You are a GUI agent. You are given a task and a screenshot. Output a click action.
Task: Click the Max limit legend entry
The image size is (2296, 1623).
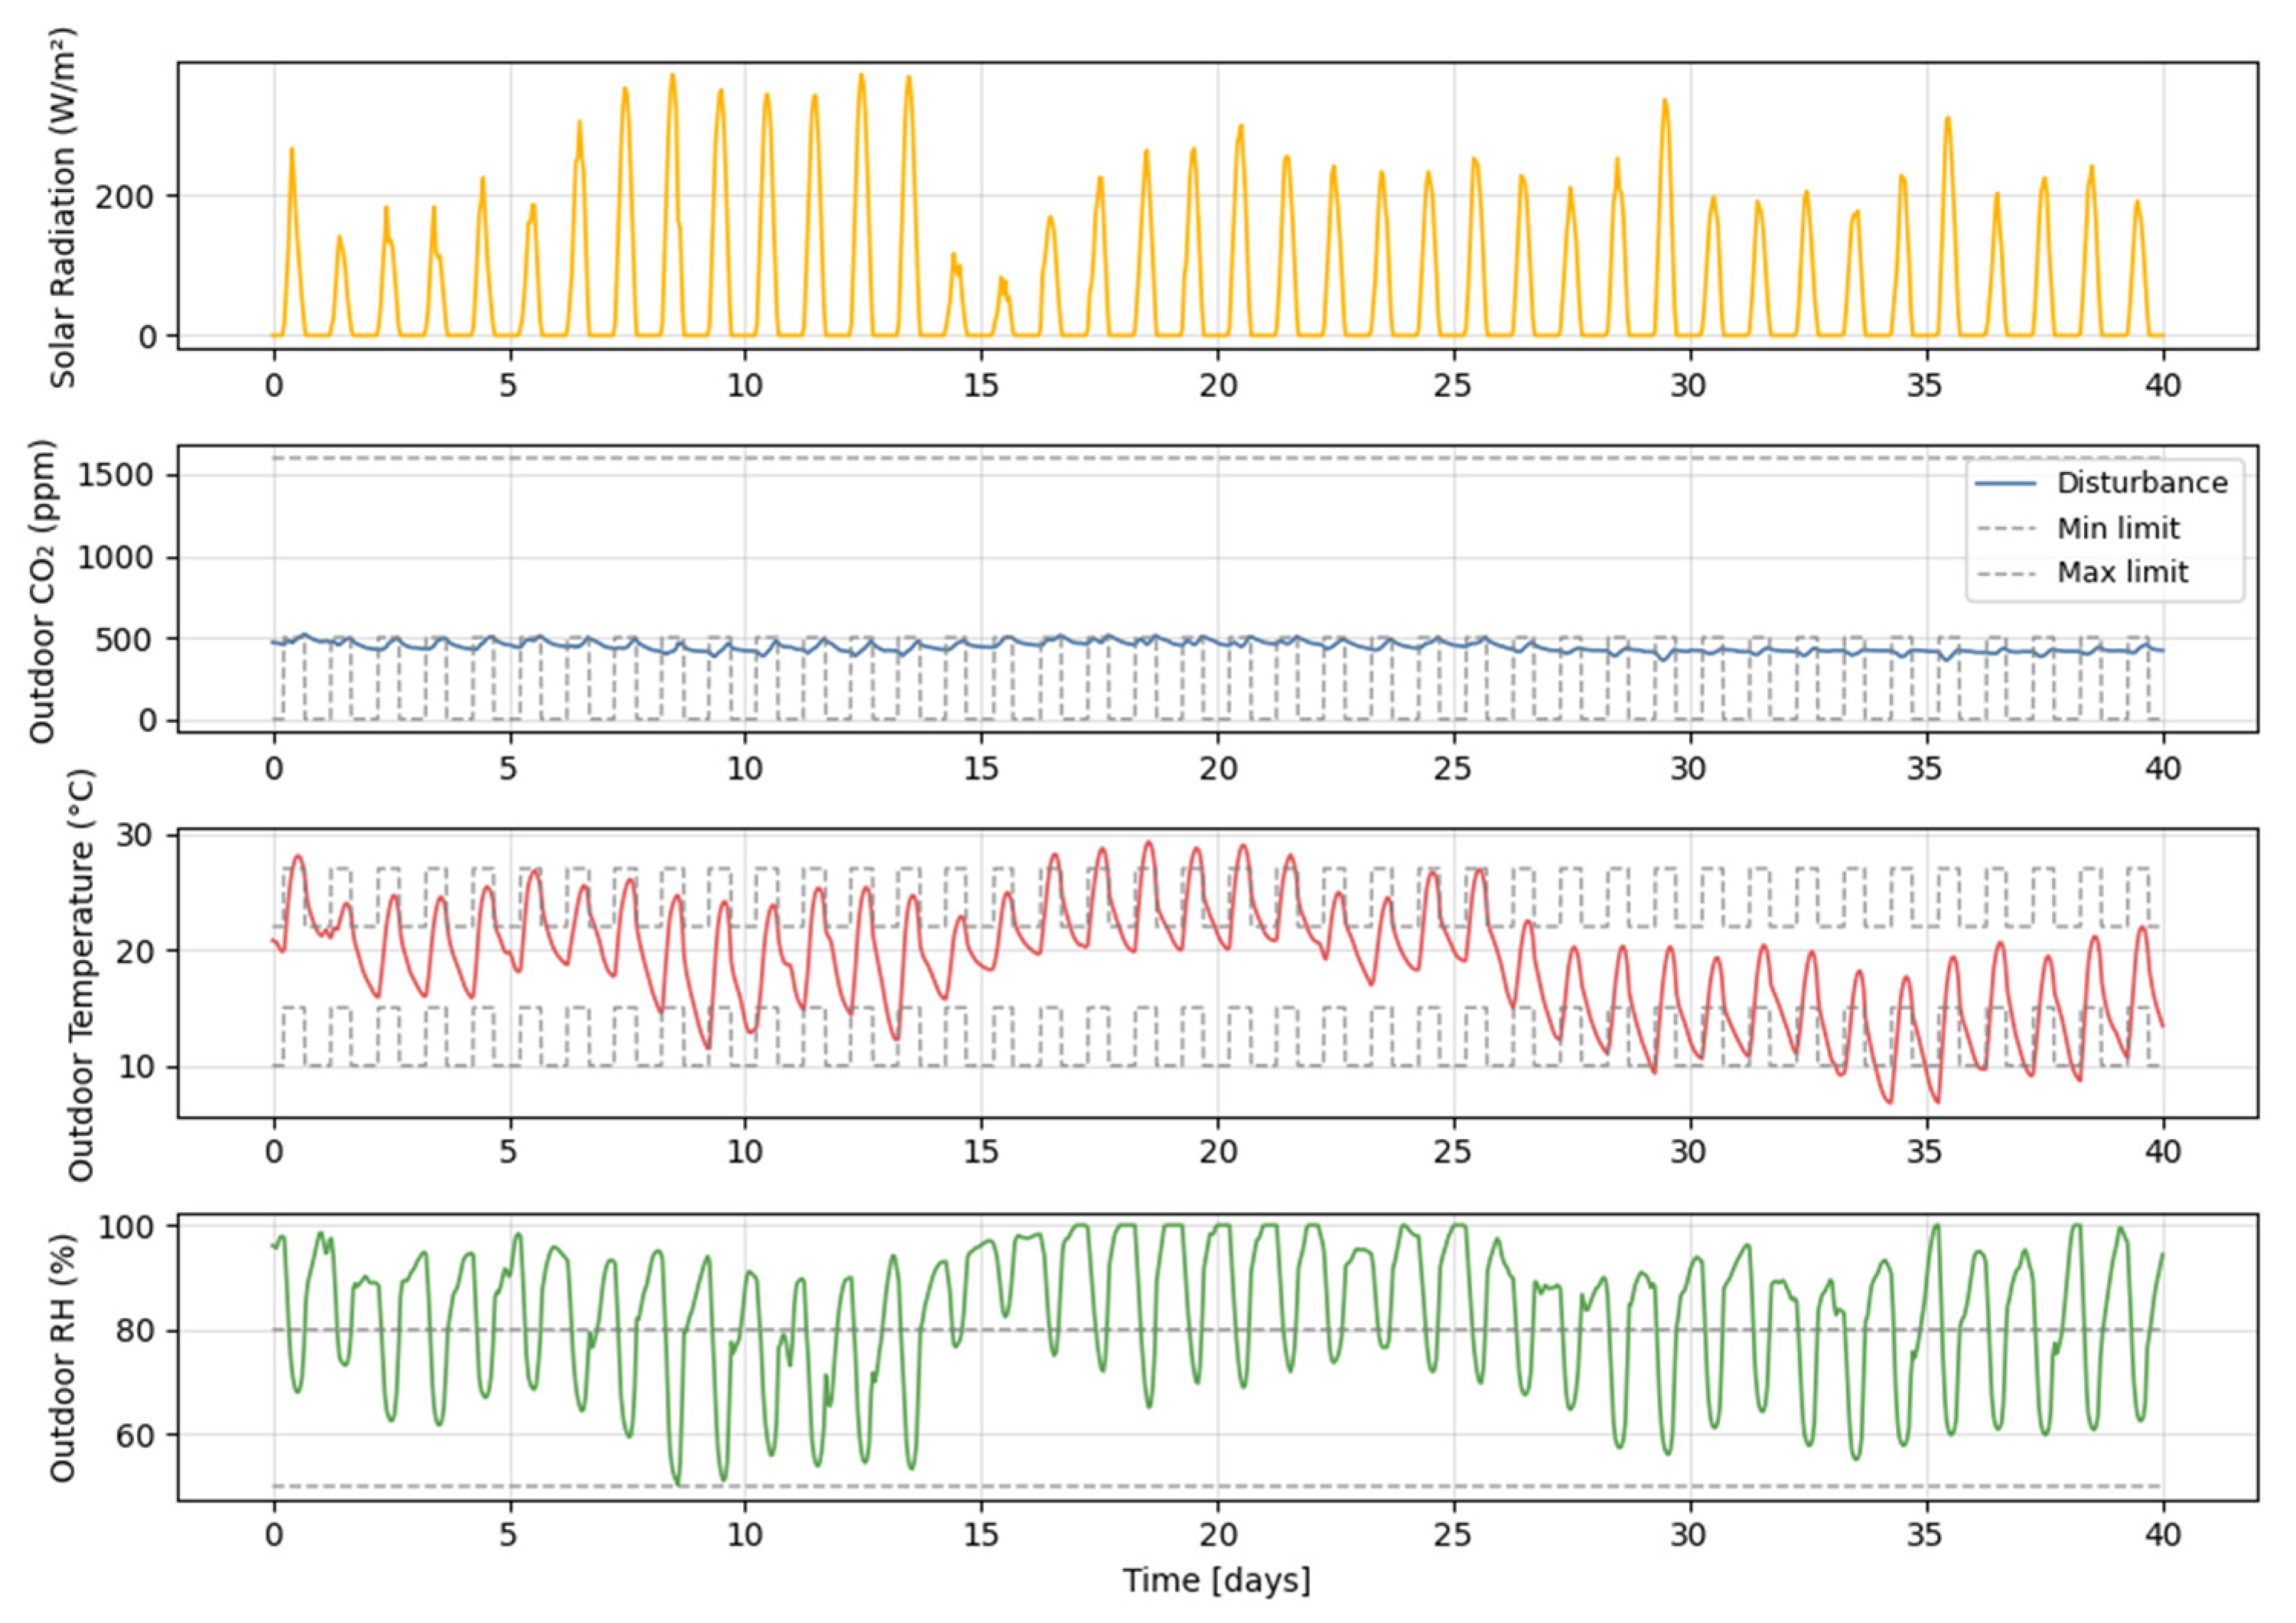point(2122,572)
